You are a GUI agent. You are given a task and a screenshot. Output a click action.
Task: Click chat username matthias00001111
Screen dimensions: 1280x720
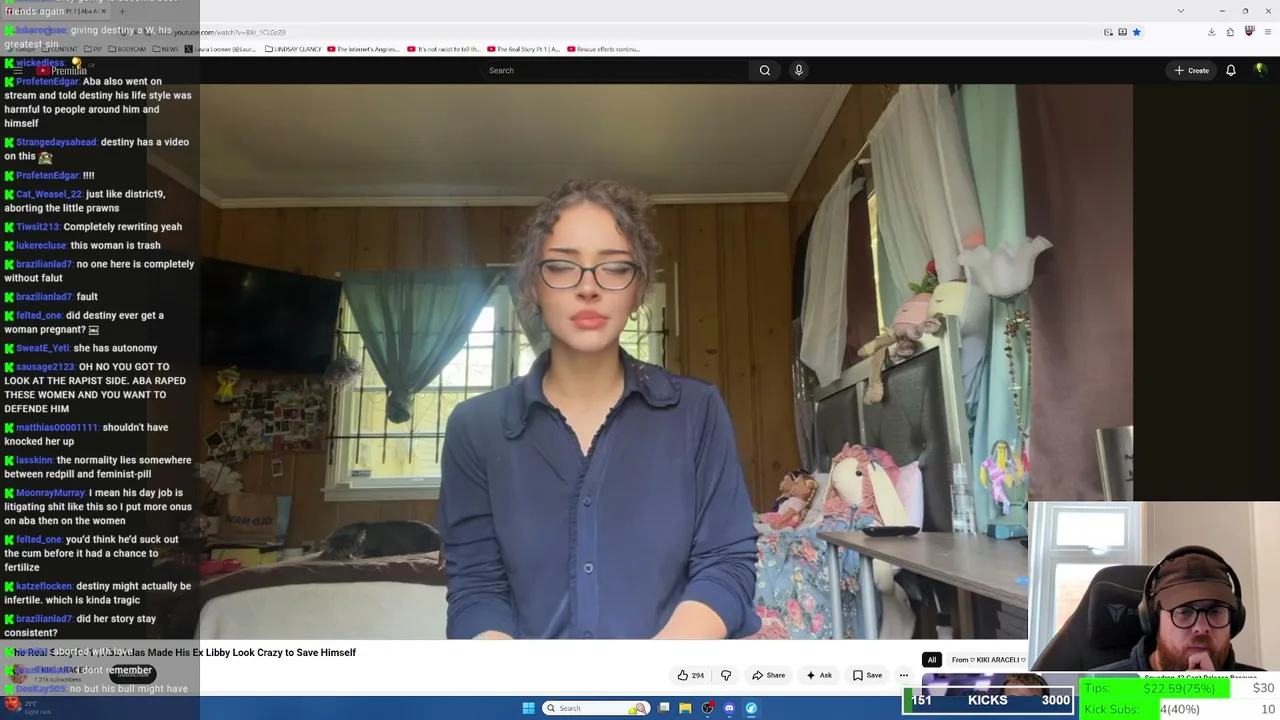(57, 427)
